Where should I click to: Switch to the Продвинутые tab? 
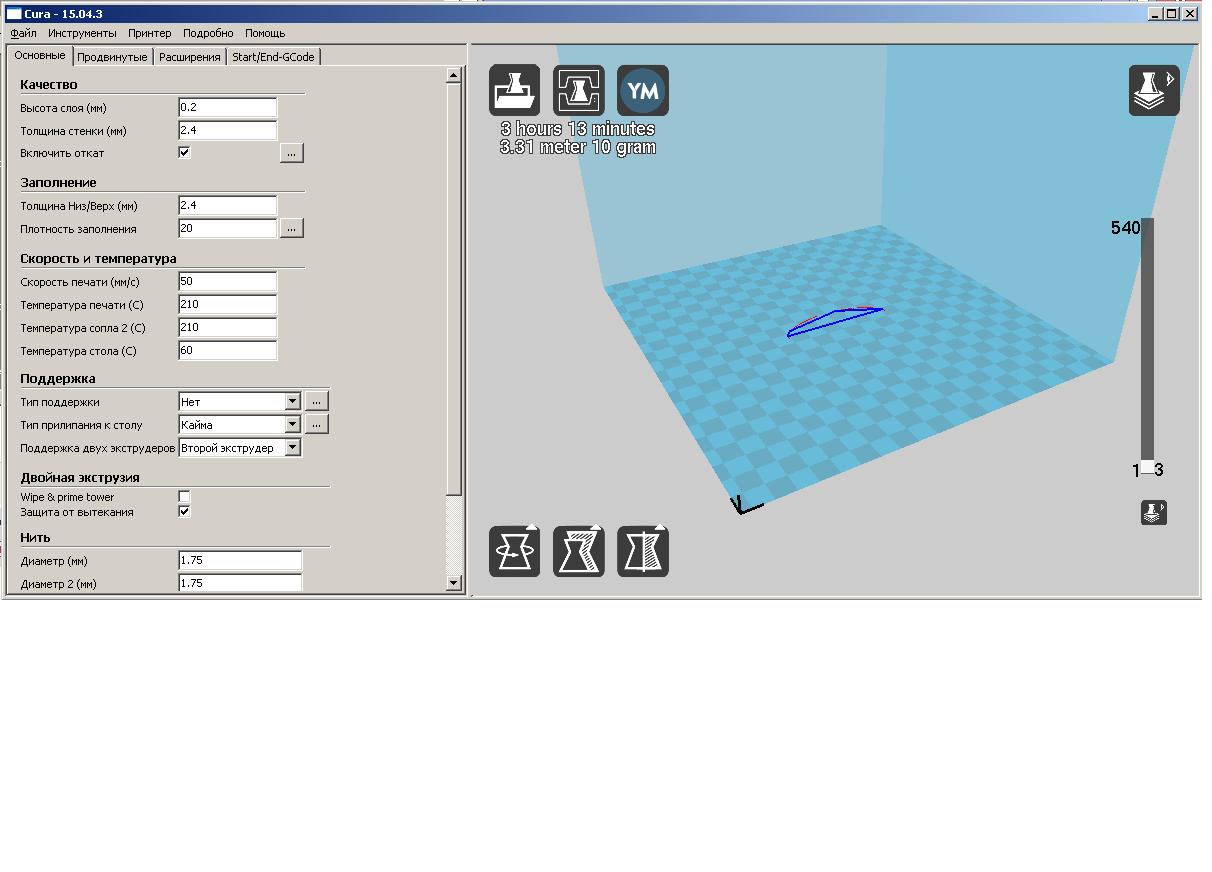[x=112, y=57]
